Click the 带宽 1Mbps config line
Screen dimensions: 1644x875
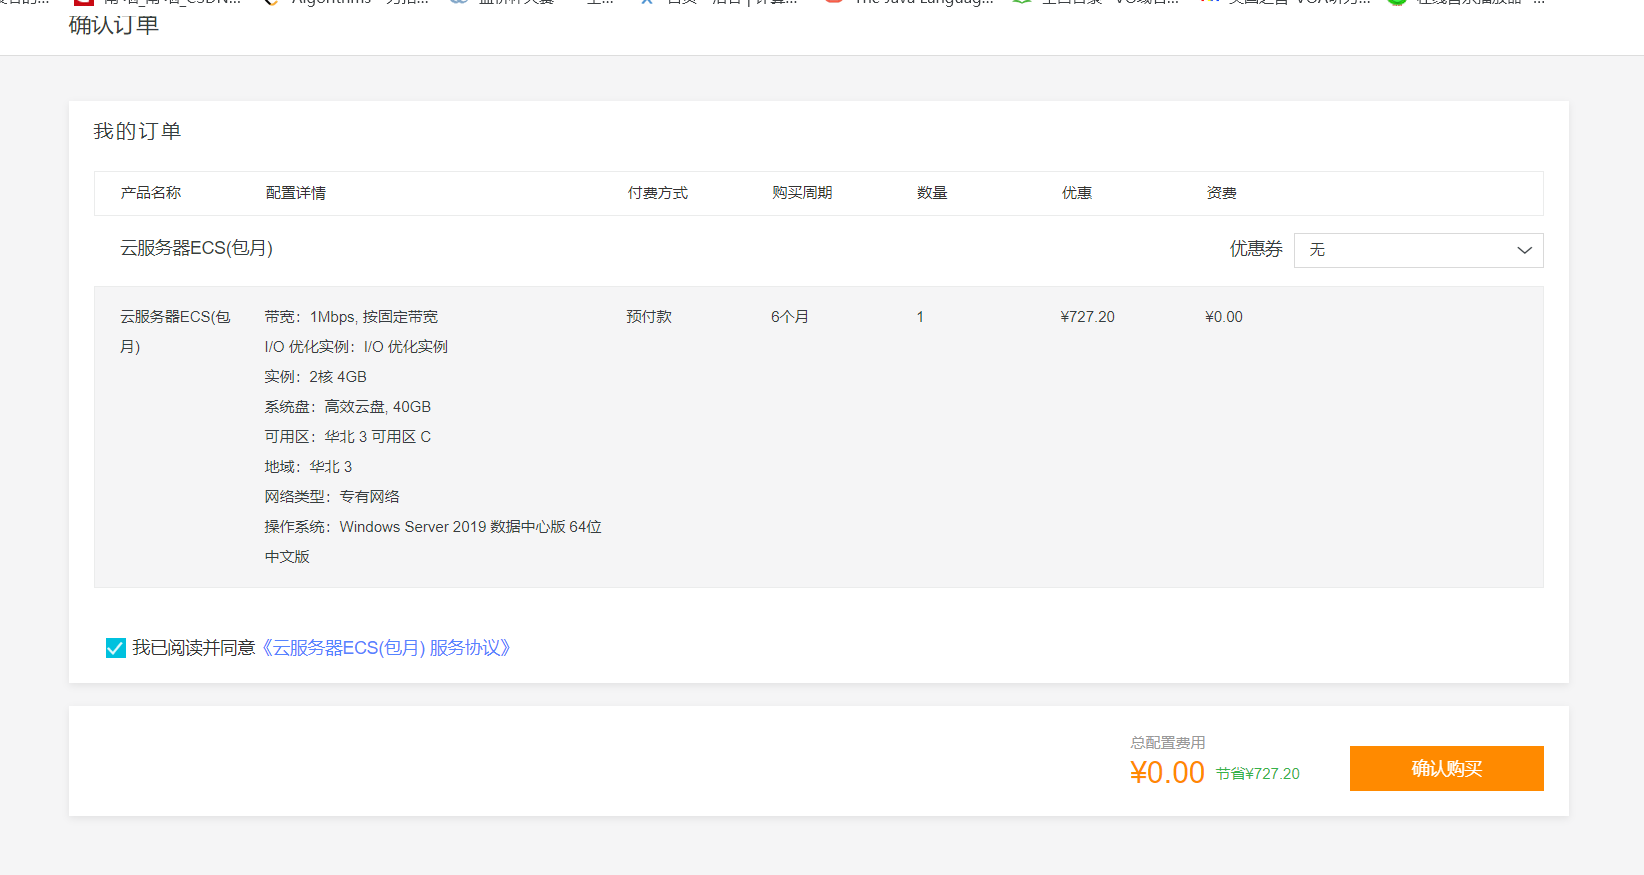click(x=351, y=317)
